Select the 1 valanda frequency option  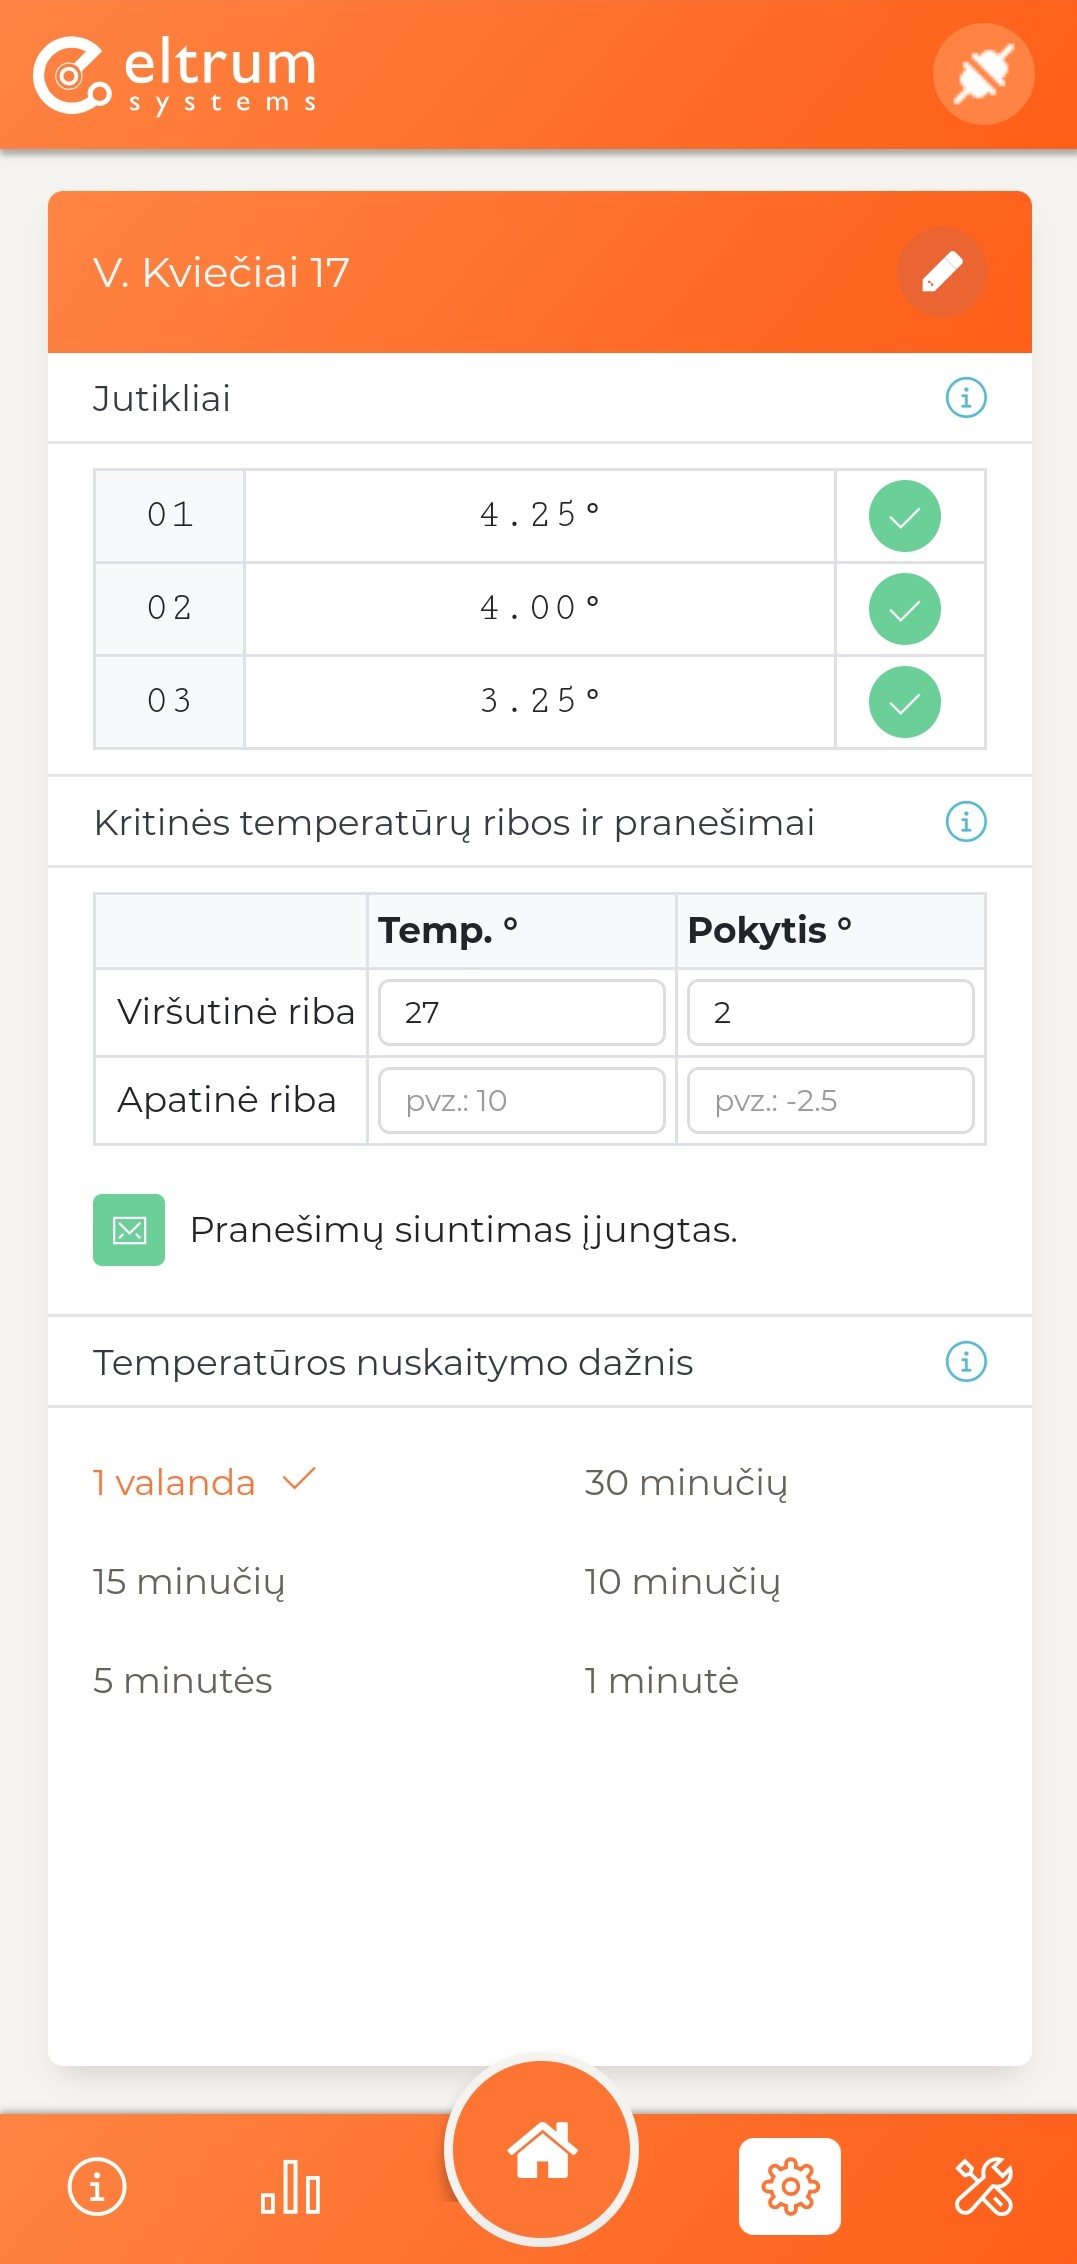[174, 1482]
